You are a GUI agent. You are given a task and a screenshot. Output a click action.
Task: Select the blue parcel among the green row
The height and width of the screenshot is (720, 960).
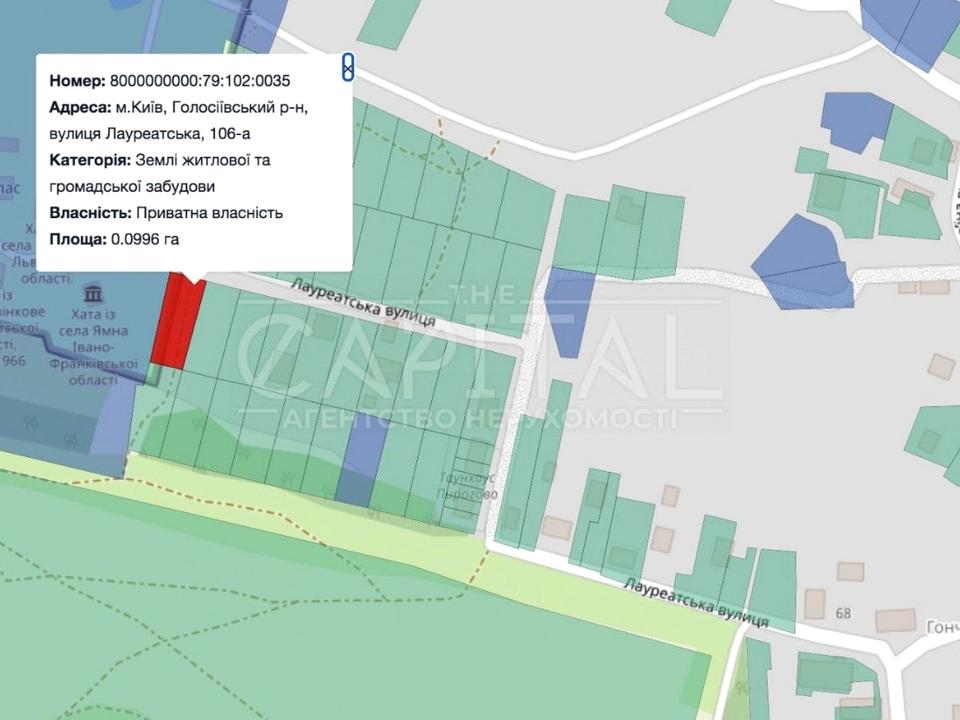pyautogui.click(x=360, y=460)
